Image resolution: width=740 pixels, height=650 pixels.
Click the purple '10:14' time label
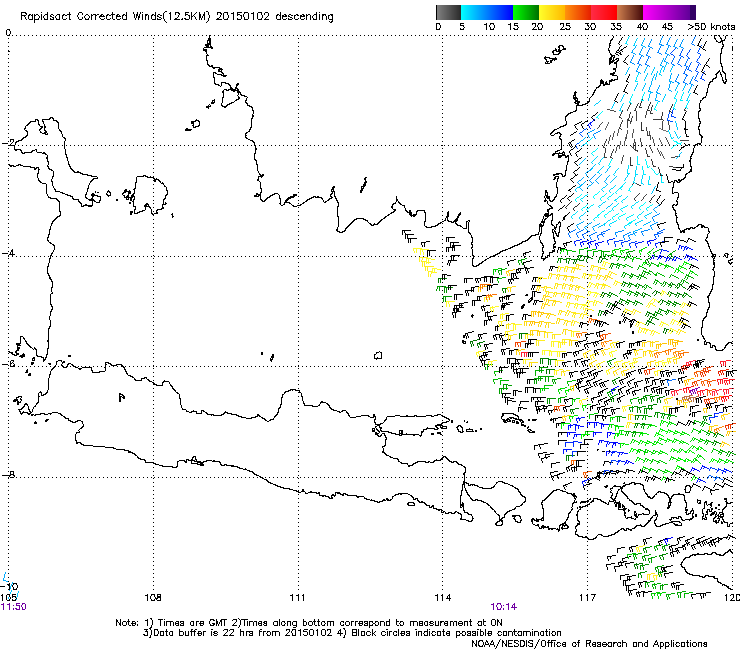[504, 607]
